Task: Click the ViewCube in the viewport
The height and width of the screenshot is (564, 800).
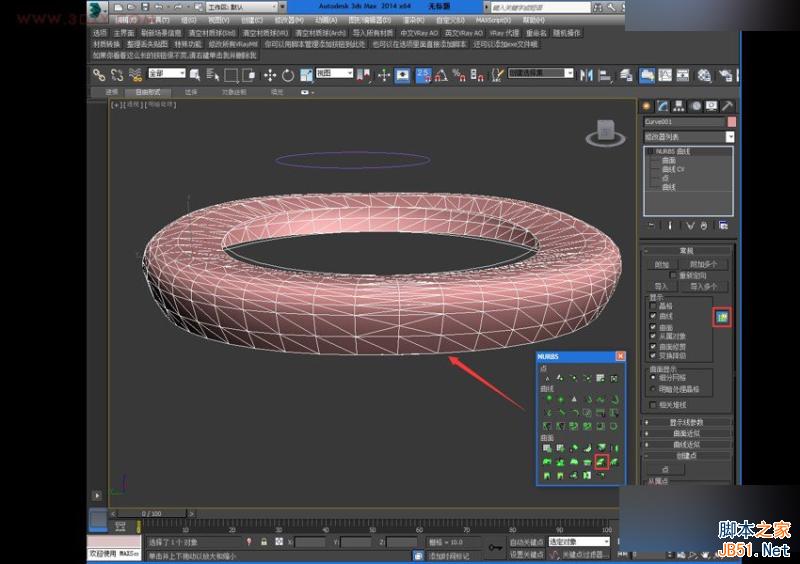Action: 604,130
